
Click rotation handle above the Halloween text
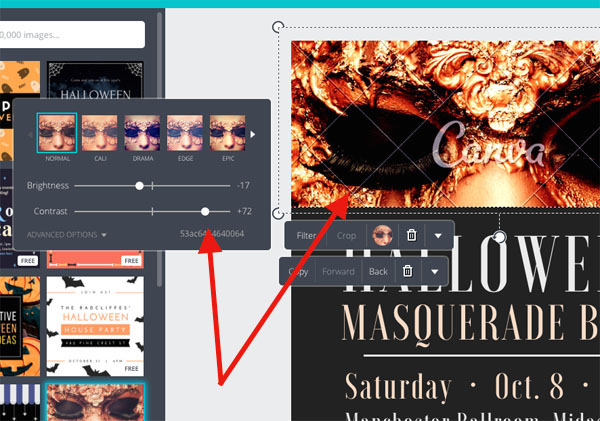[x=500, y=237]
